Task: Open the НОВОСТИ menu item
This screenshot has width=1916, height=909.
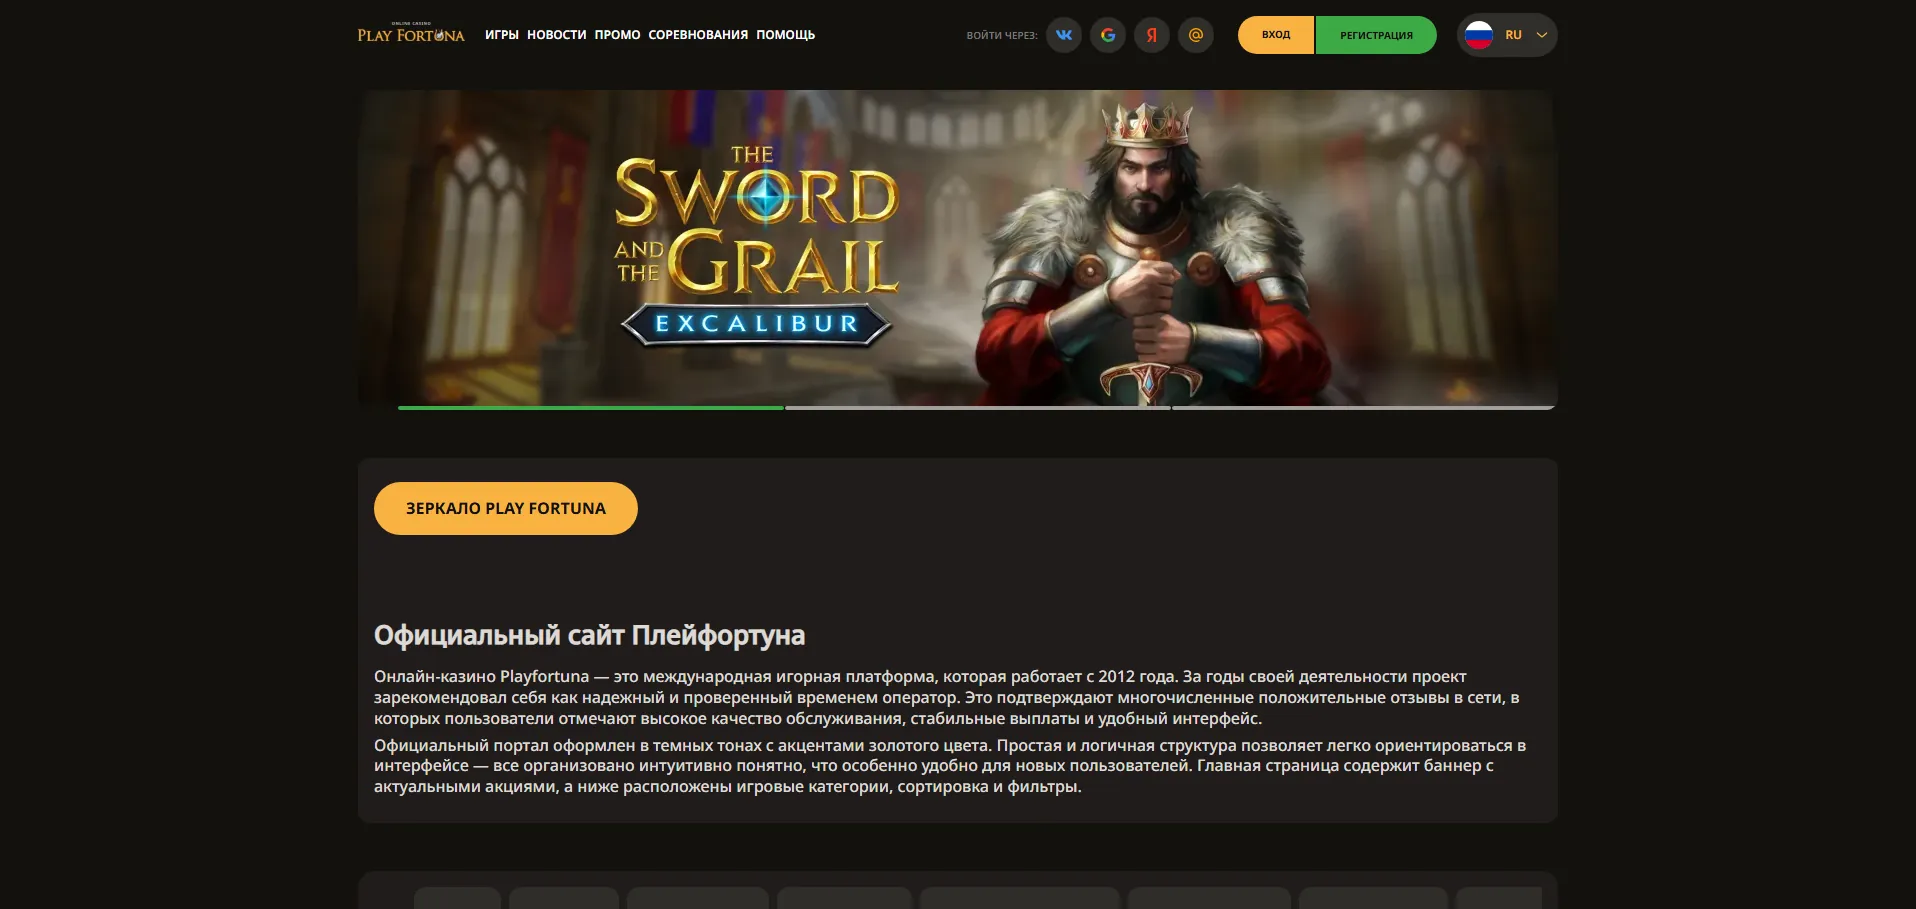Action: coord(557,35)
